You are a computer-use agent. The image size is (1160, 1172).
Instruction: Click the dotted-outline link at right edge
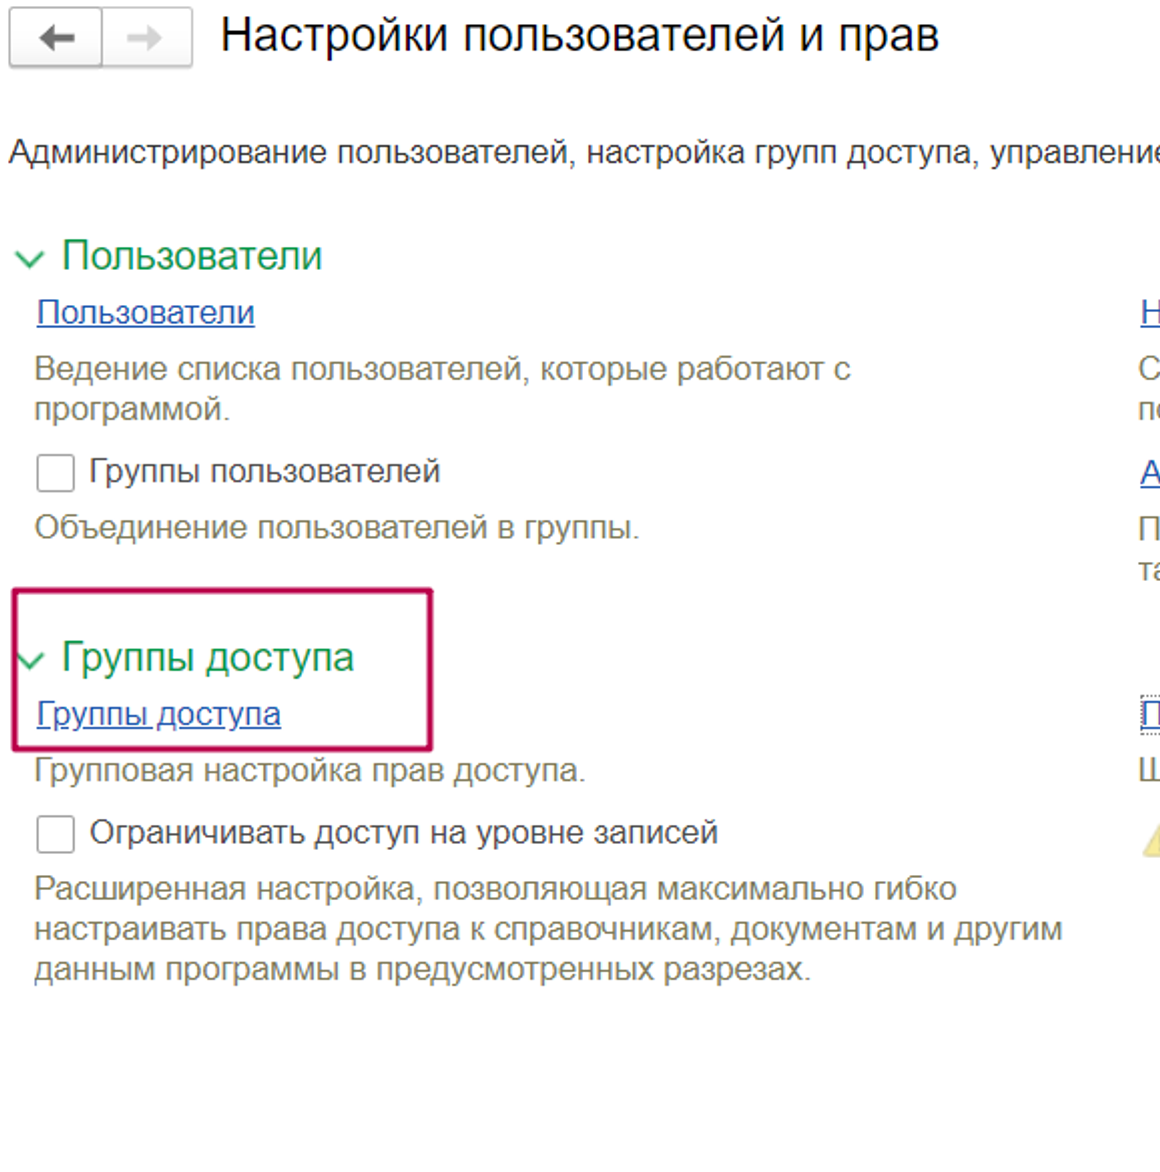click(x=1150, y=714)
